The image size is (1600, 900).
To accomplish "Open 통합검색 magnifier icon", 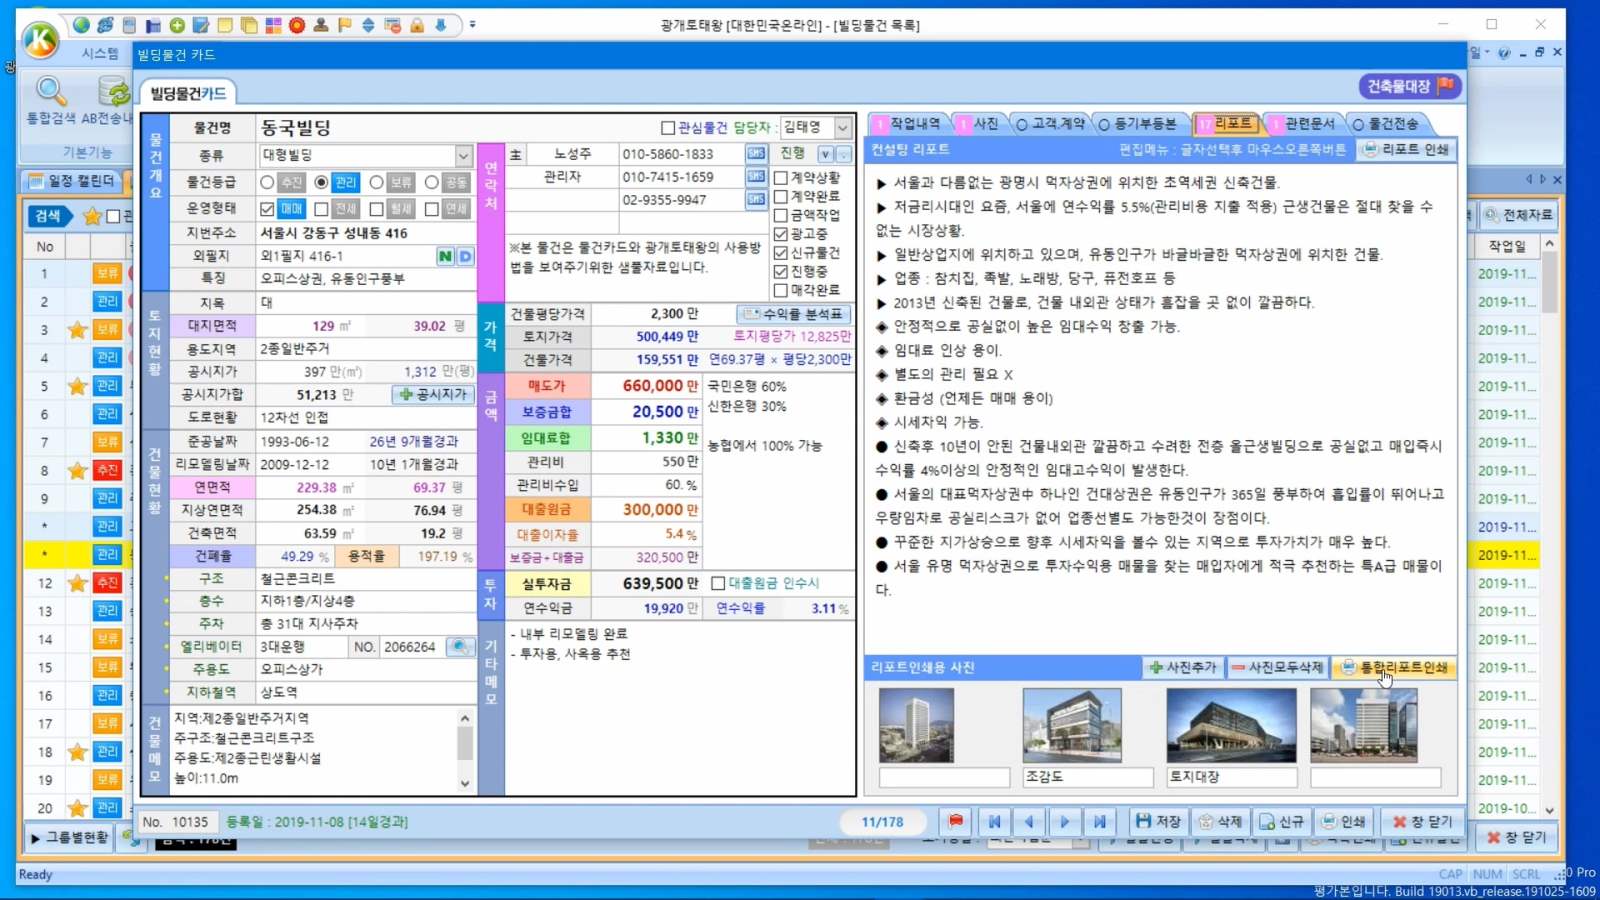I will coord(51,93).
